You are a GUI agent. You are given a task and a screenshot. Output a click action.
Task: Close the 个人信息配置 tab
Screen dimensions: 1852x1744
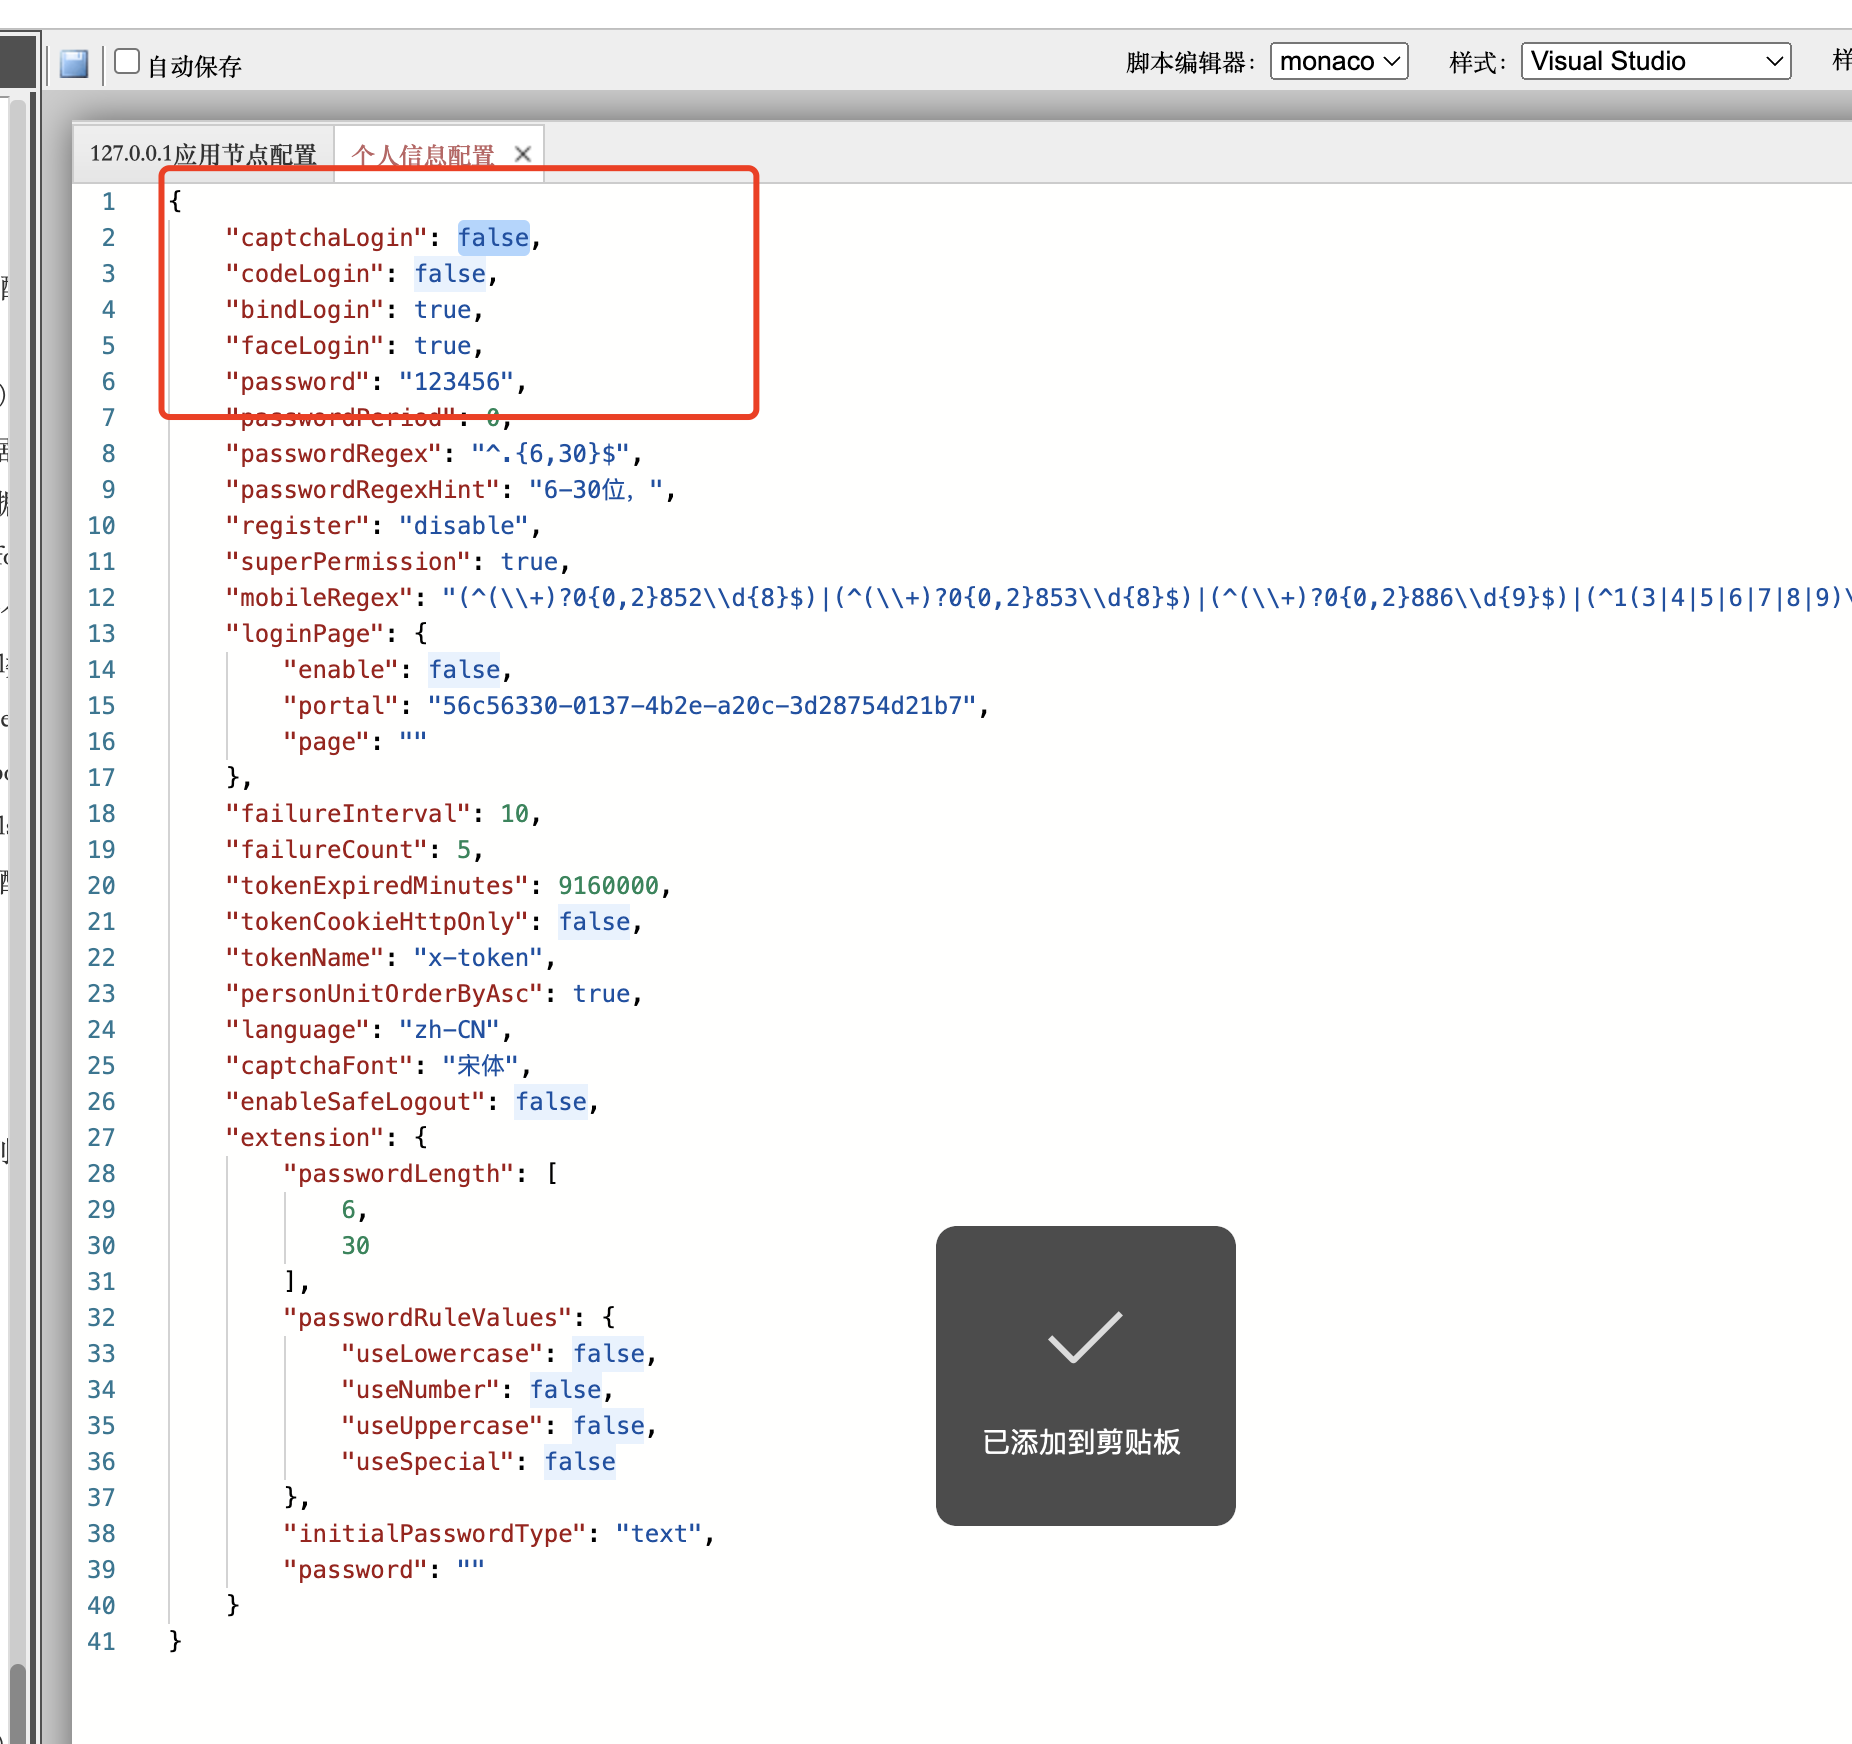point(523,154)
